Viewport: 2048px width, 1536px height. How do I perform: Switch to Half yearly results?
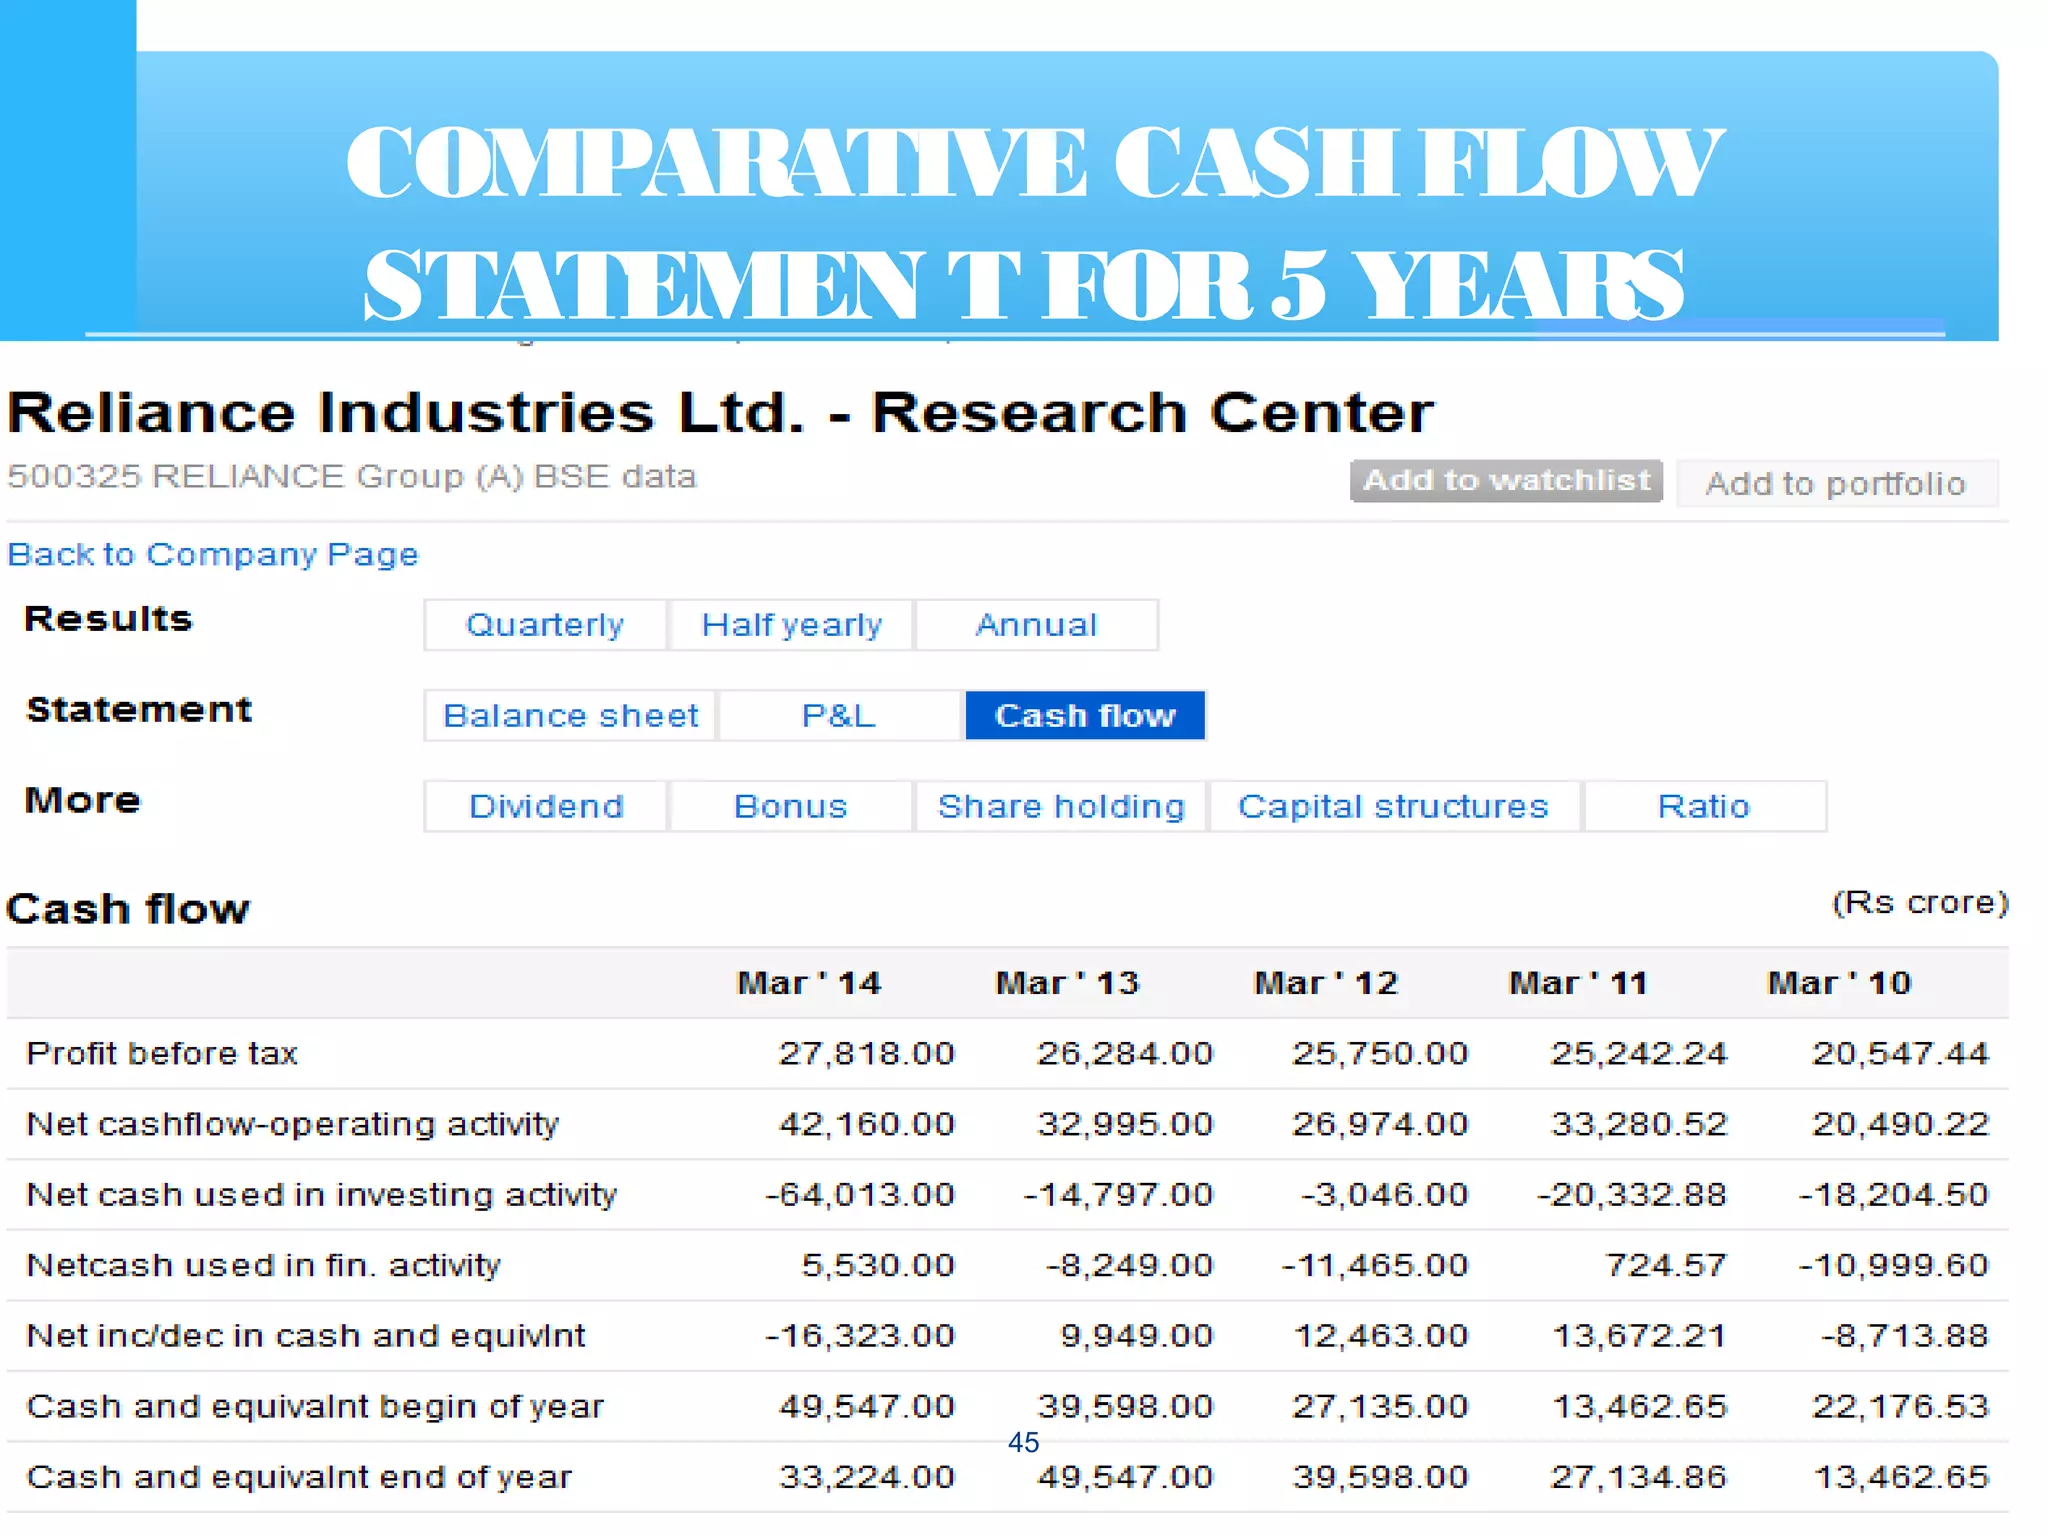pyautogui.click(x=791, y=625)
